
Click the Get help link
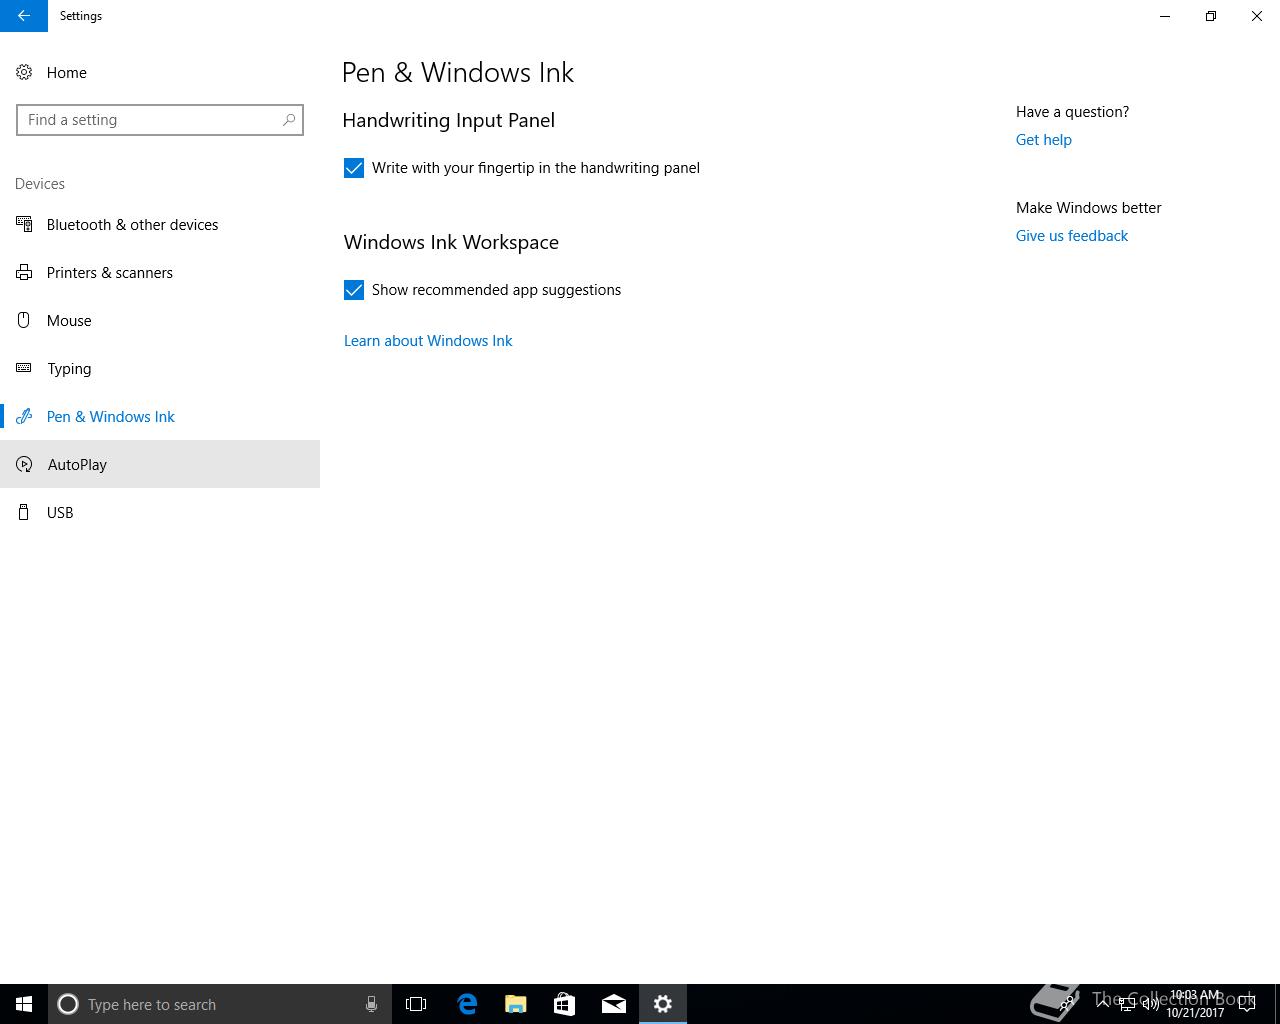pos(1043,140)
